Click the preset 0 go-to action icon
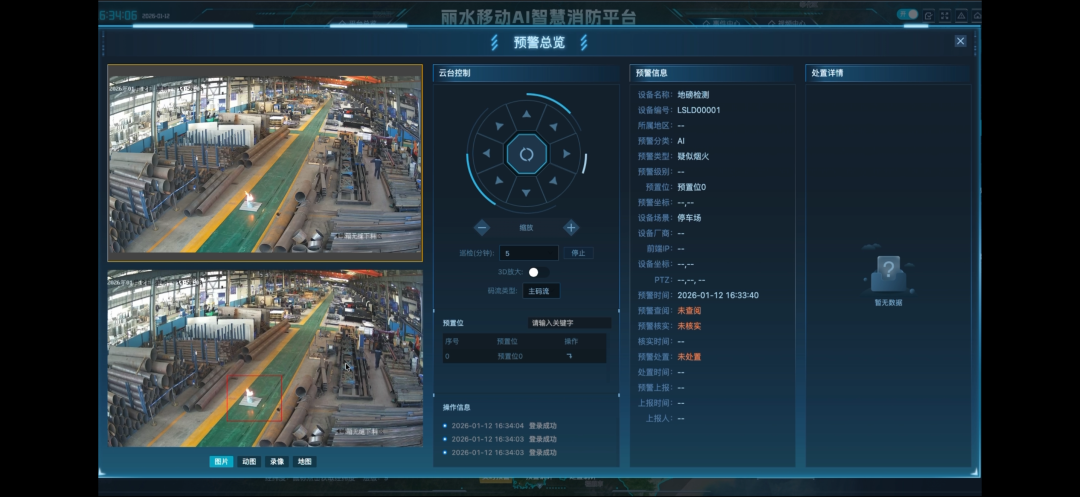The image size is (1080, 497). [571, 355]
